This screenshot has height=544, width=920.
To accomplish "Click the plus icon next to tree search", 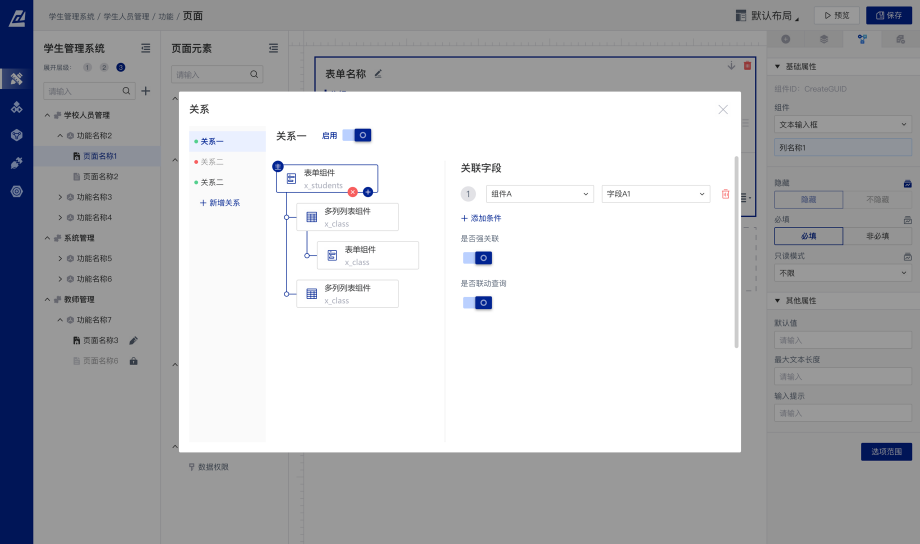I will coord(146,91).
